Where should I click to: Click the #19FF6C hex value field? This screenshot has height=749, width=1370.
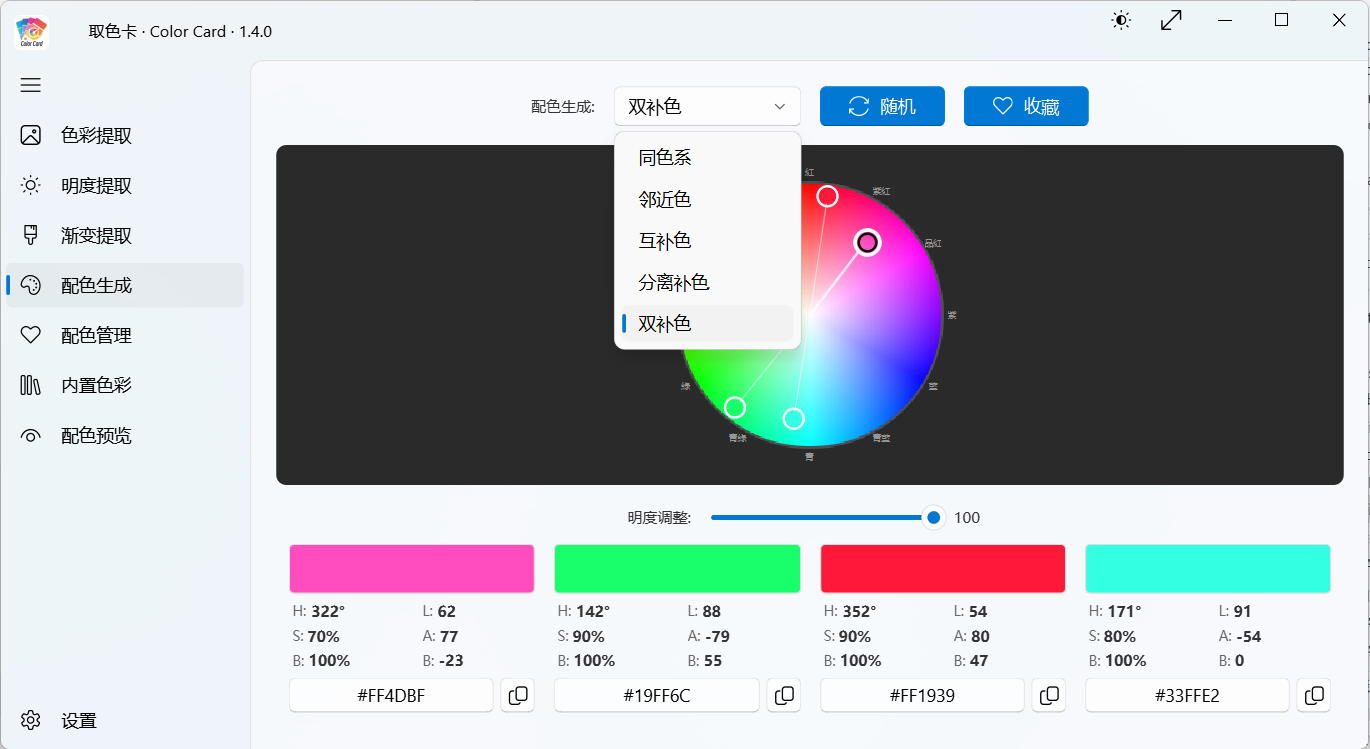pos(656,695)
